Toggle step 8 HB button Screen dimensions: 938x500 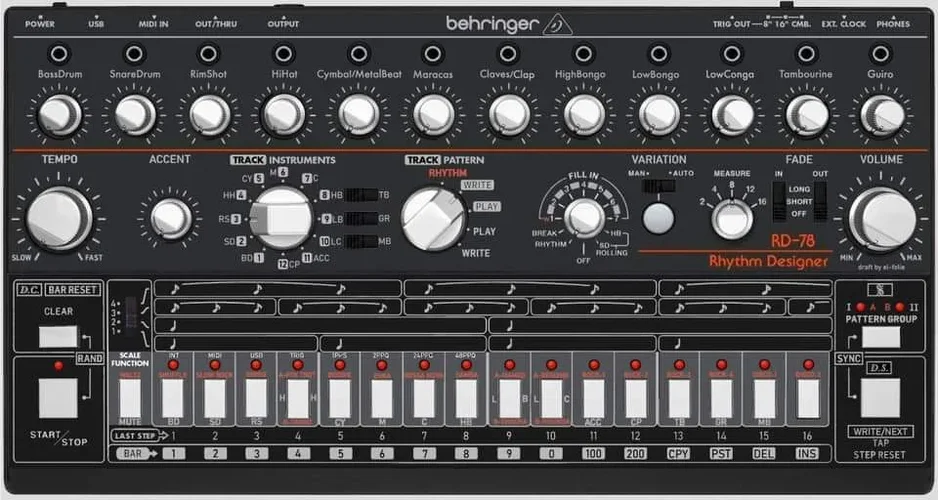pos(466,398)
